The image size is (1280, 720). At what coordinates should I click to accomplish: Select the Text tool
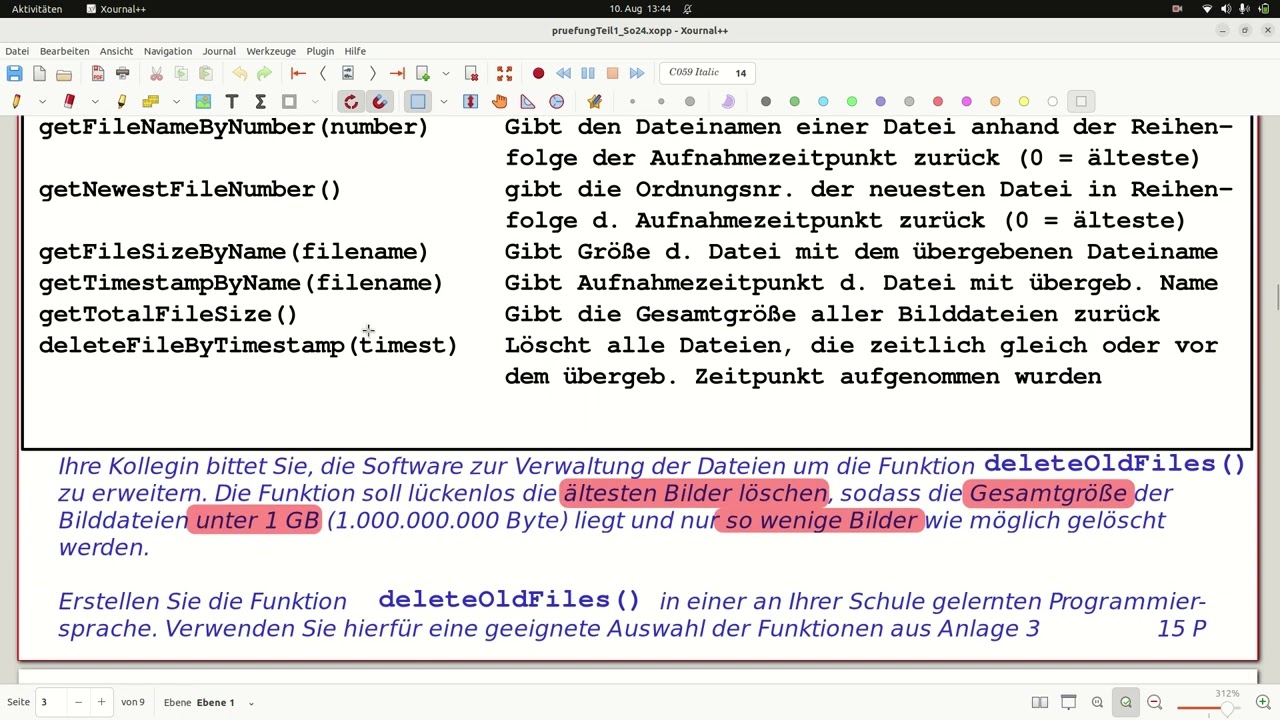coord(232,101)
